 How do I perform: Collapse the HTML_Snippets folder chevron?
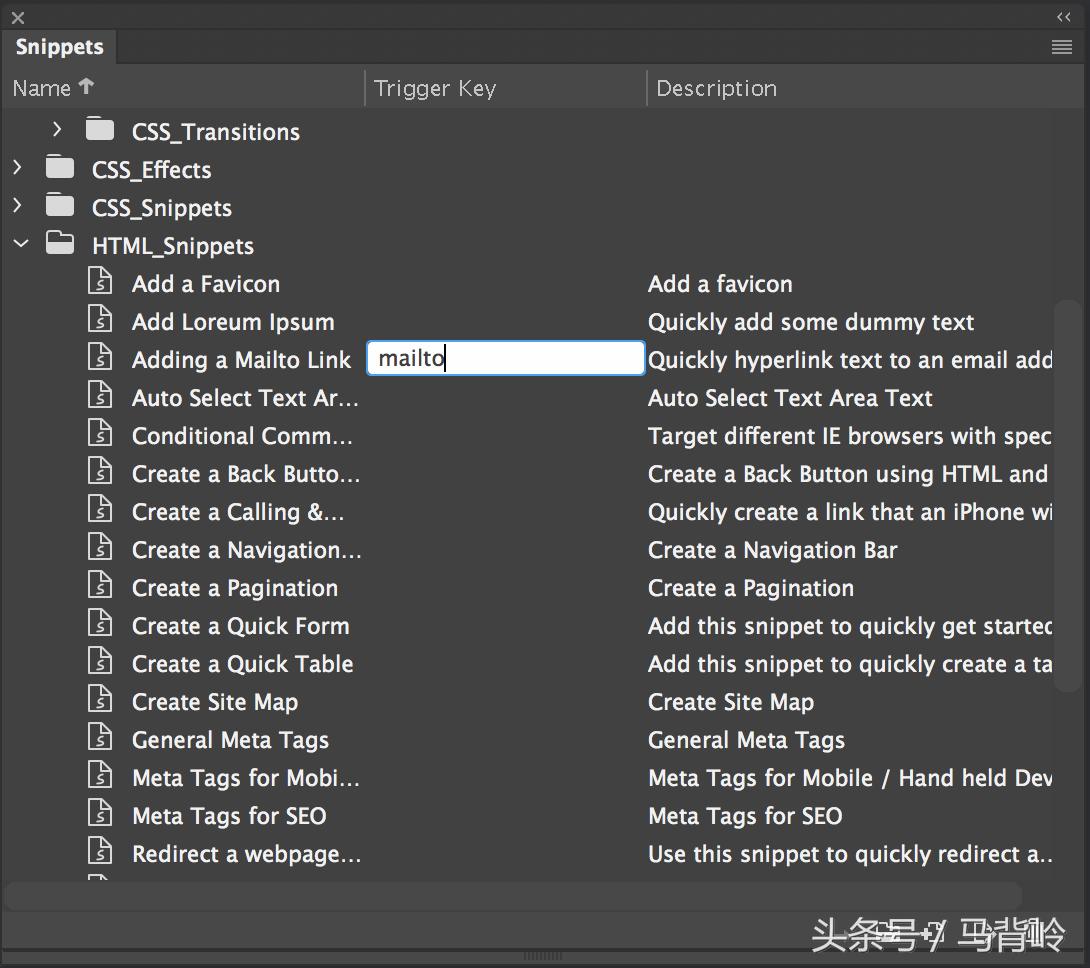(x=20, y=242)
